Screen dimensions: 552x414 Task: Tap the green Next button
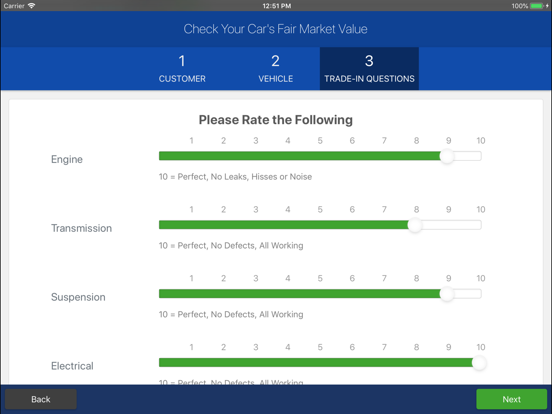(x=512, y=399)
